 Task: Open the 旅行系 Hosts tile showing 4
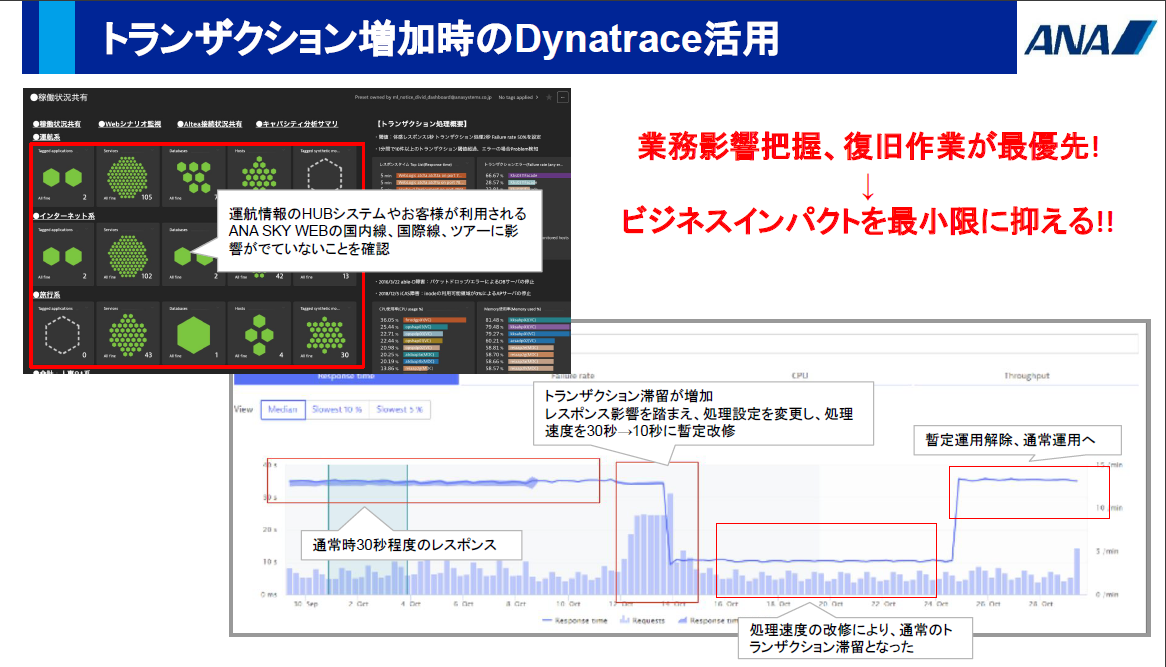click(x=259, y=332)
